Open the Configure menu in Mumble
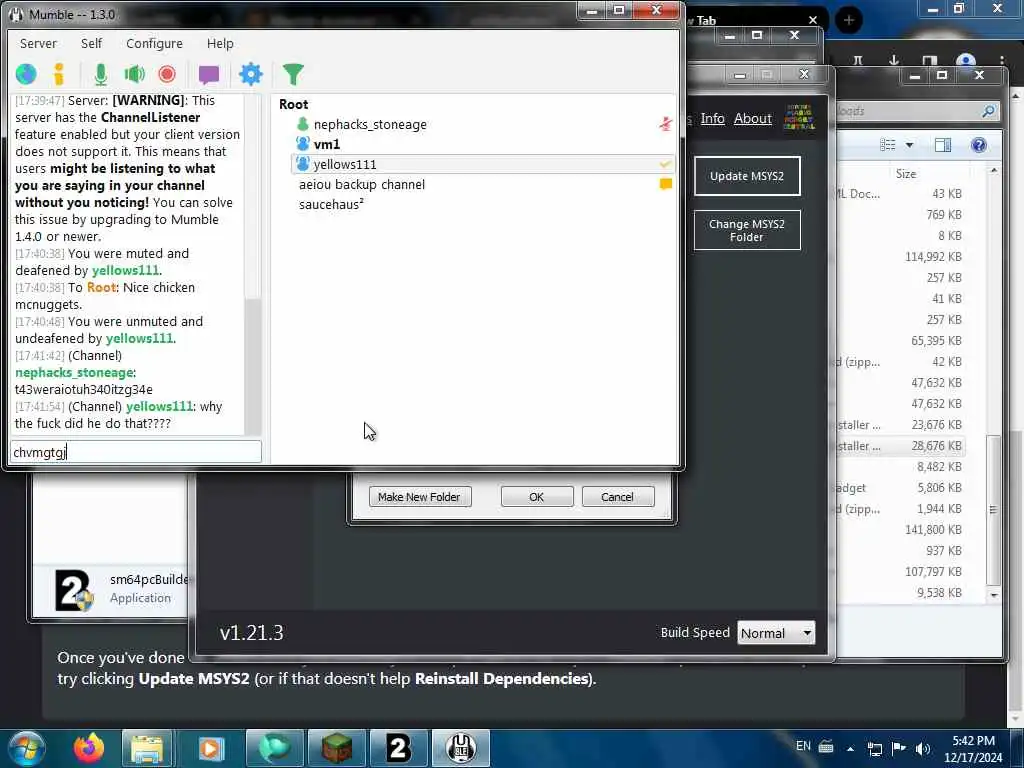The image size is (1024, 768). click(154, 43)
